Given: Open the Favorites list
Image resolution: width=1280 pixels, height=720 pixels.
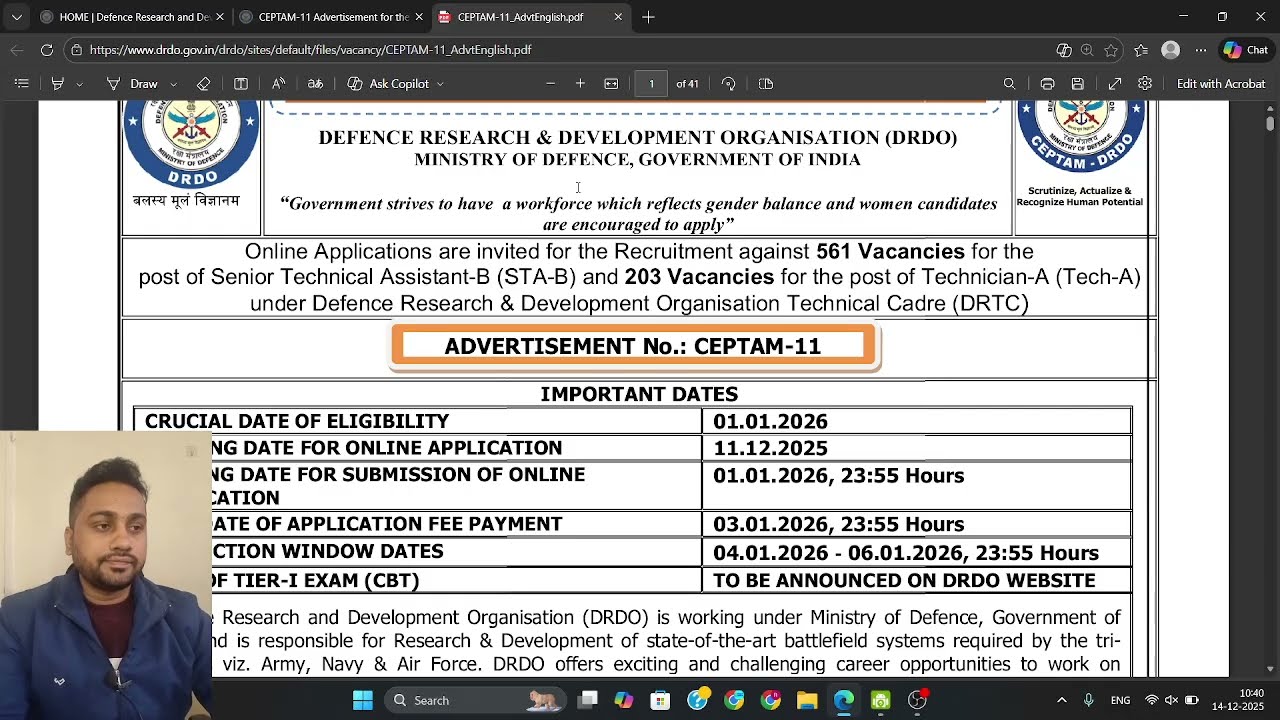Looking at the screenshot, I should [1141, 50].
